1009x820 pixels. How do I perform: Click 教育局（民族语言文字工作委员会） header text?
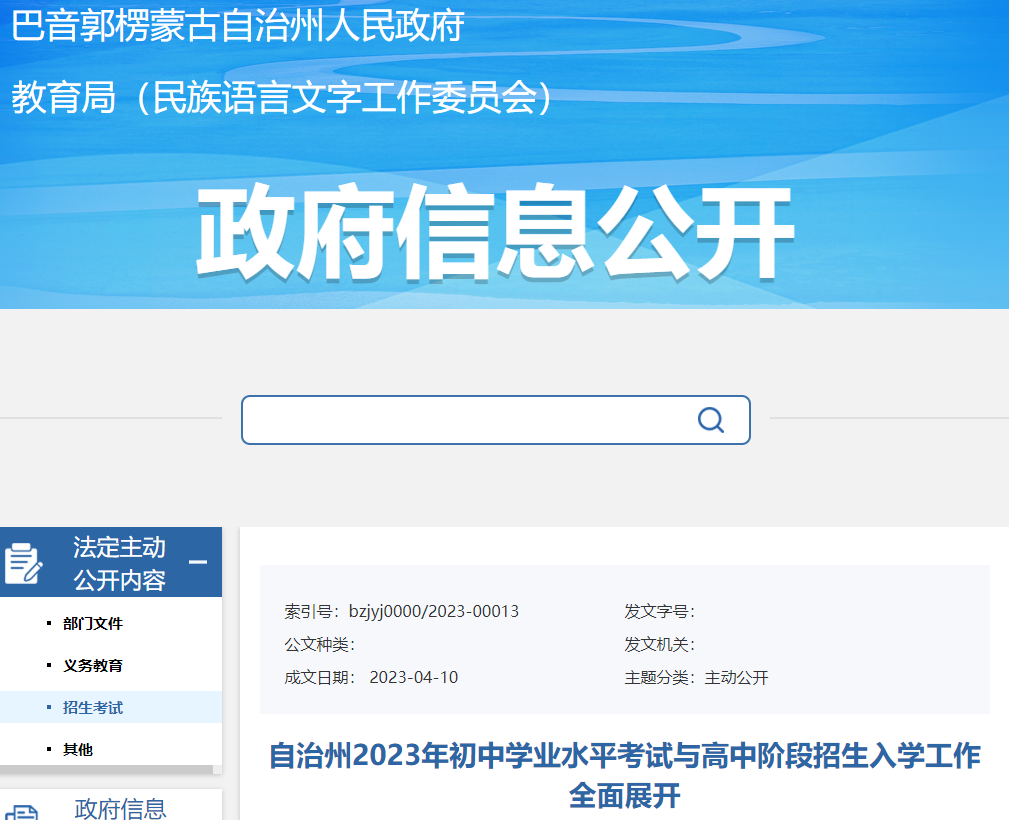282,97
